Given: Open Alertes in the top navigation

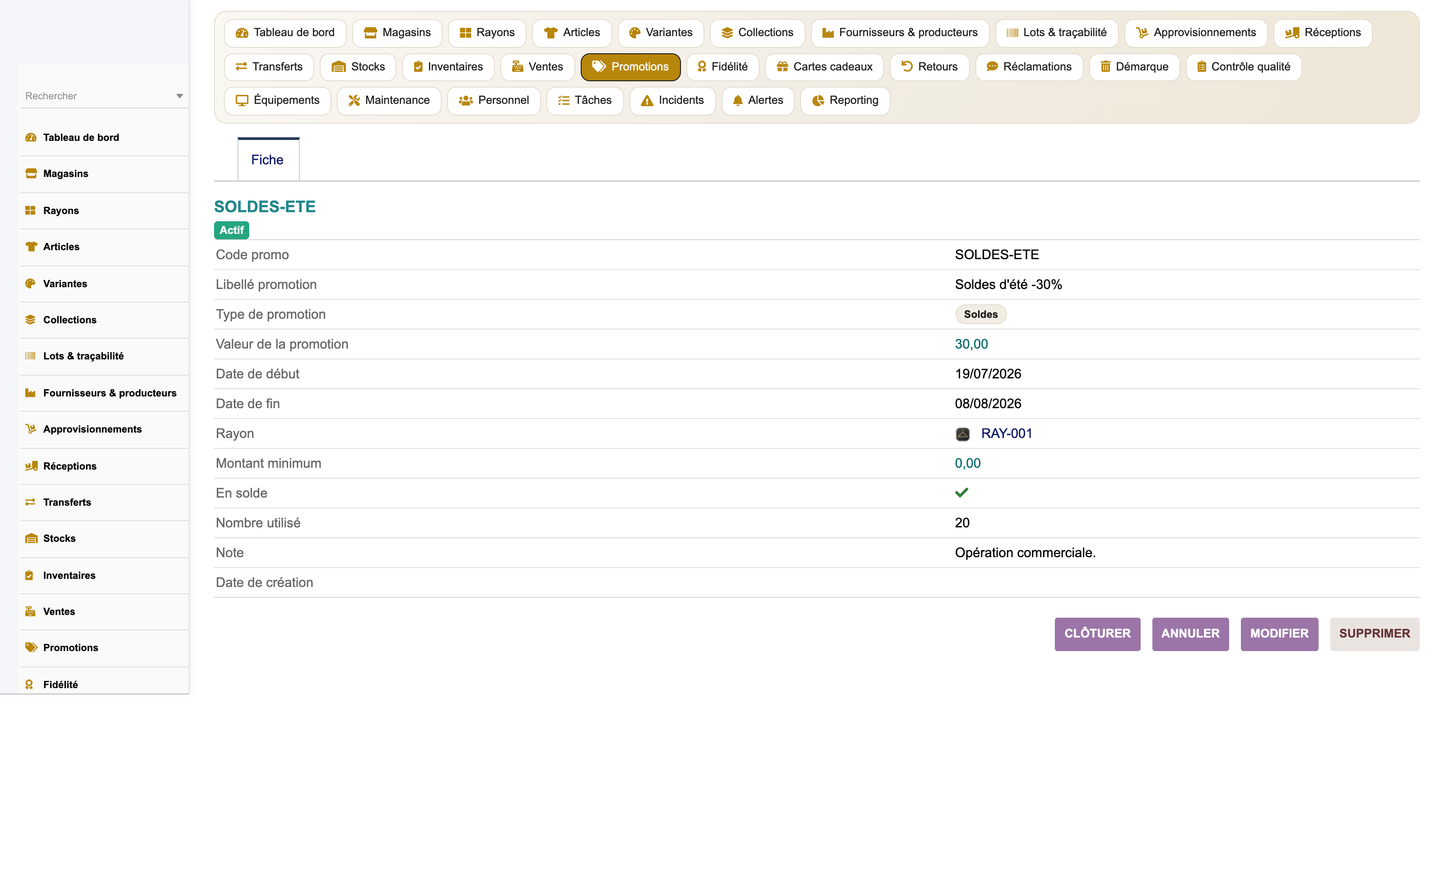Looking at the screenshot, I should [x=758, y=101].
